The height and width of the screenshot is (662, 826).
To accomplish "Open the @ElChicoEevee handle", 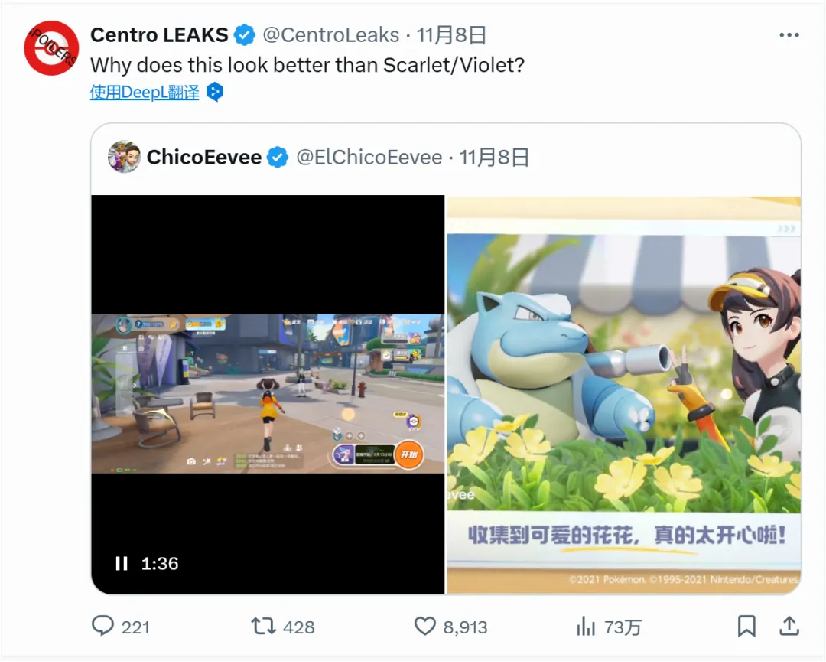I will [x=369, y=157].
